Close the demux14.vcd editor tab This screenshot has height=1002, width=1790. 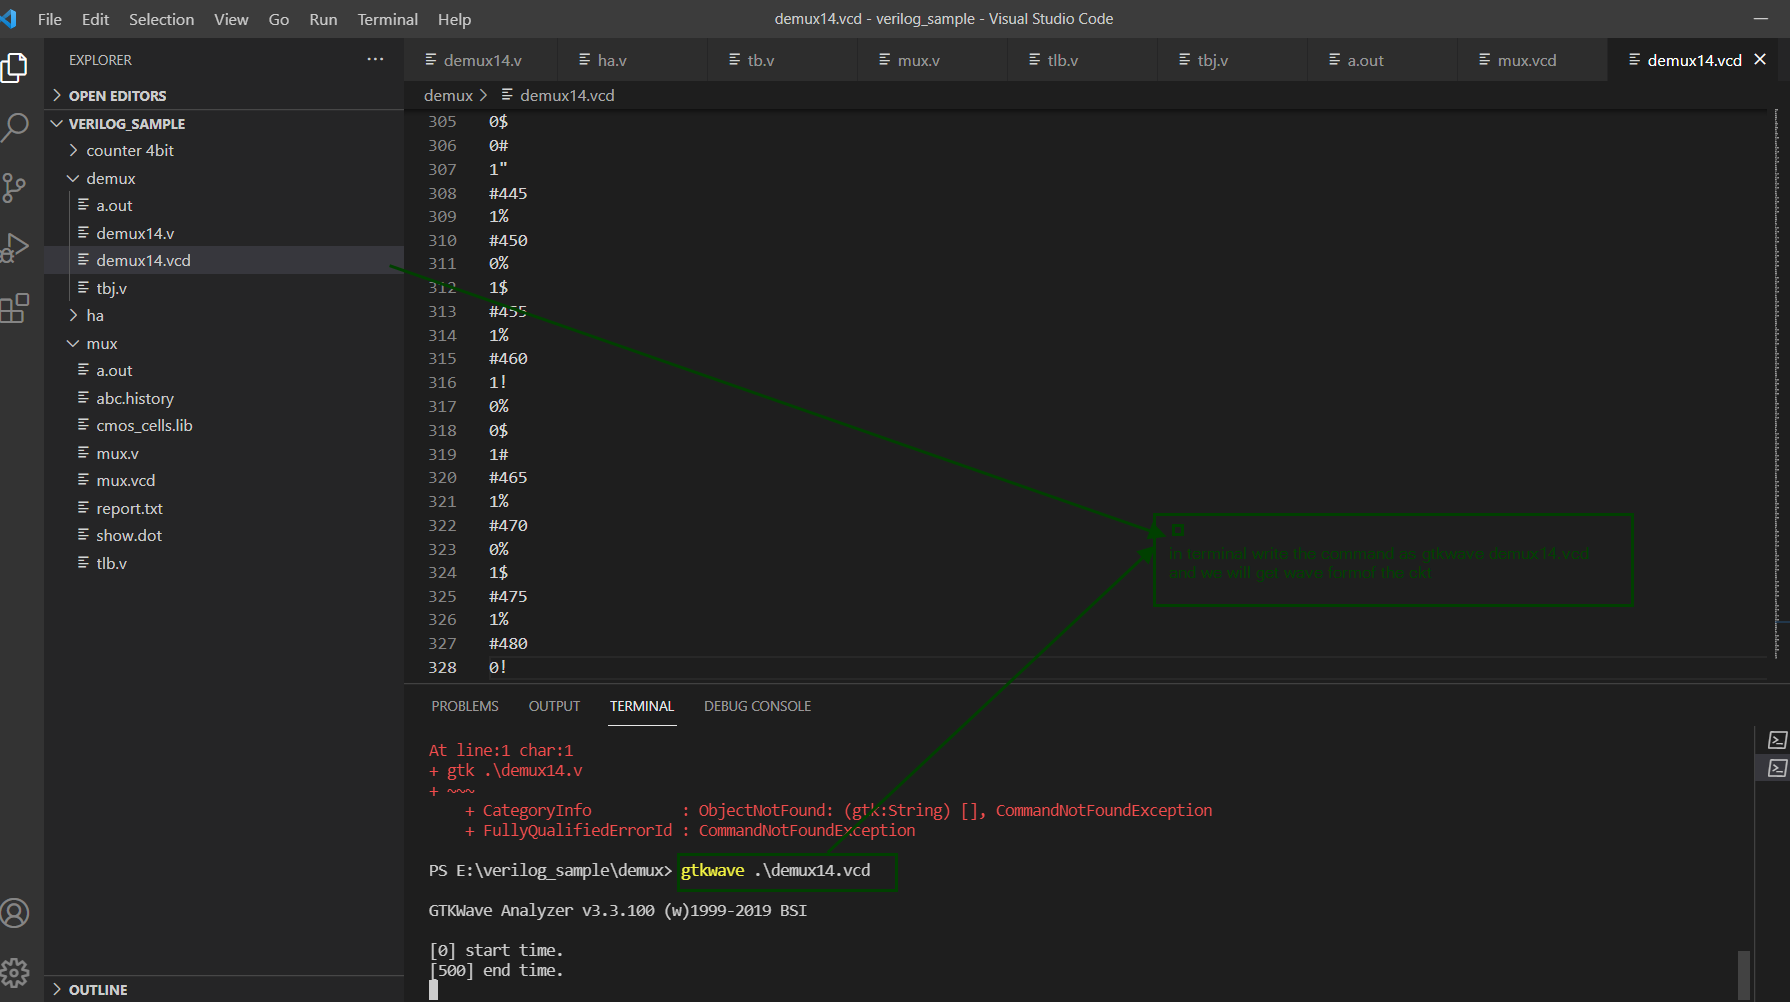tap(1760, 60)
